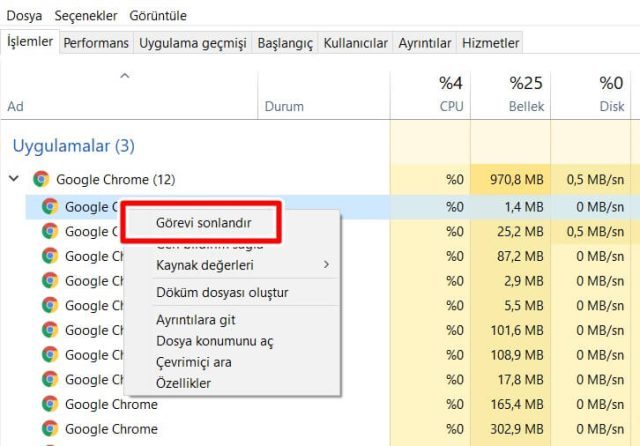Click the Google Chrome (12) parent icon
This screenshot has height=446, width=640.
pyautogui.click(x=41, y=179)
